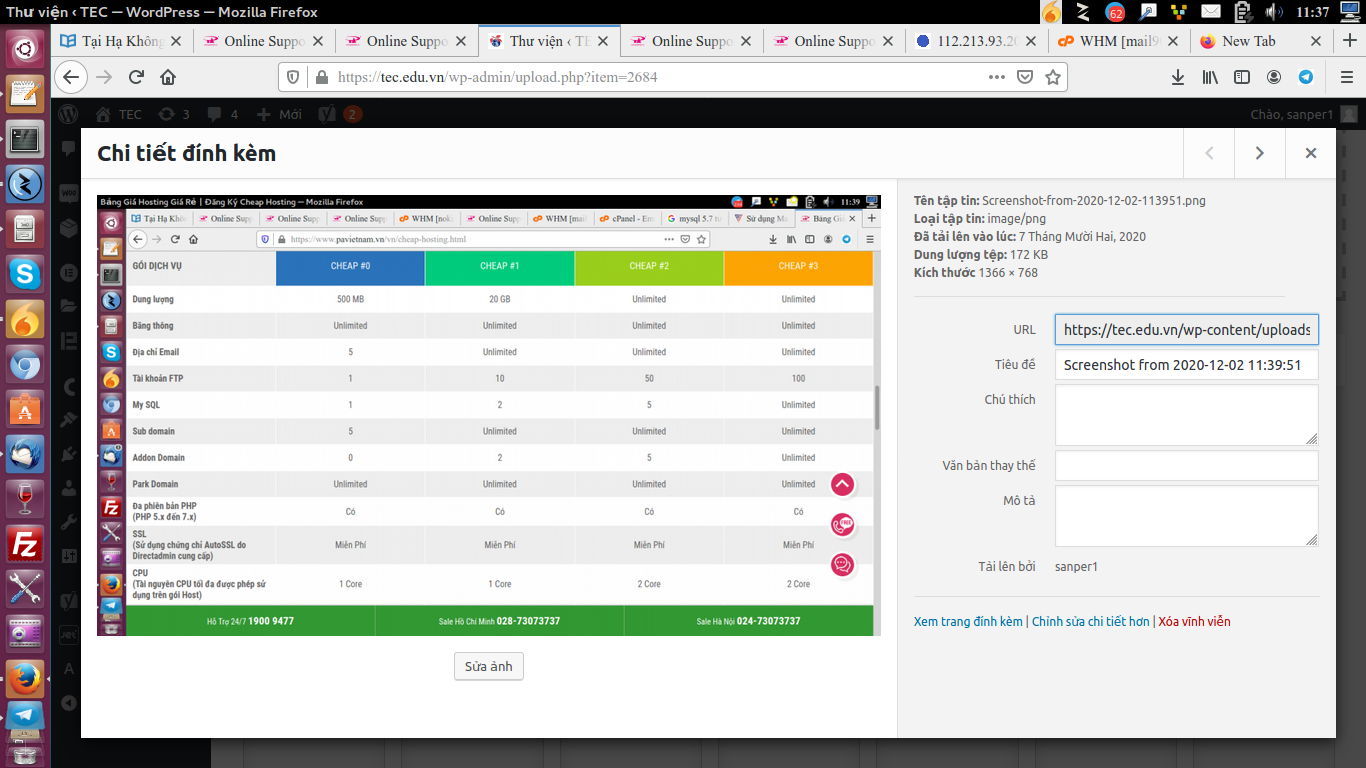Click 'Xóa vĩnh viễn' delete link
1366x768 pixels.
click(x=1194, y=621)
